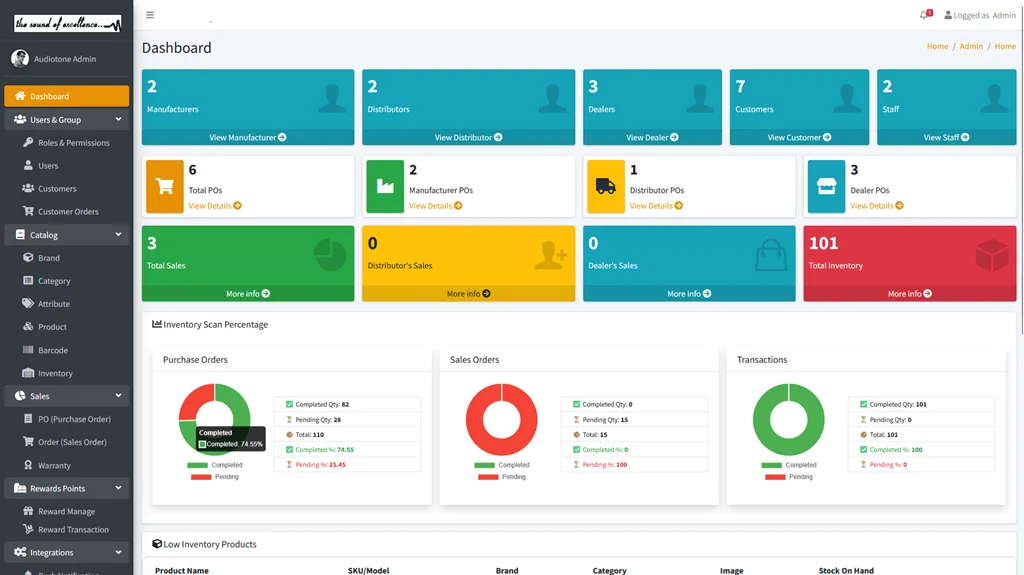
Task: Click the Completed Qty: 82 row
Action: (347, 404)
